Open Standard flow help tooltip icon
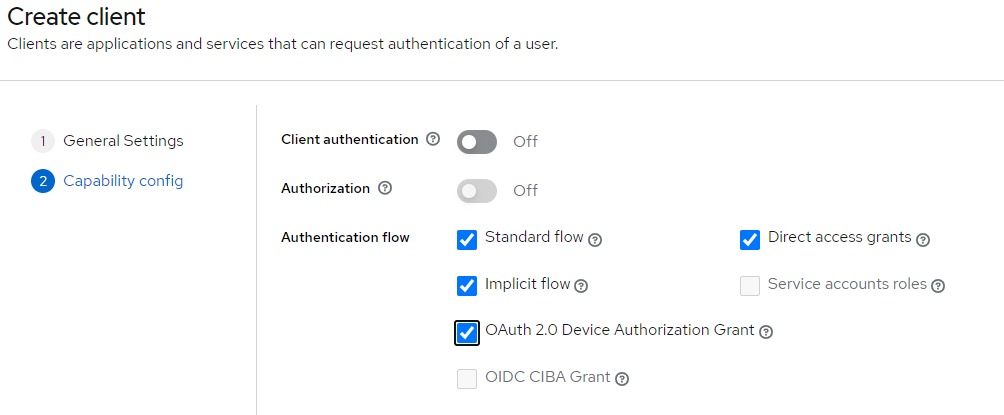Viewport: 1004px width, 415px height. click(595, 240)
